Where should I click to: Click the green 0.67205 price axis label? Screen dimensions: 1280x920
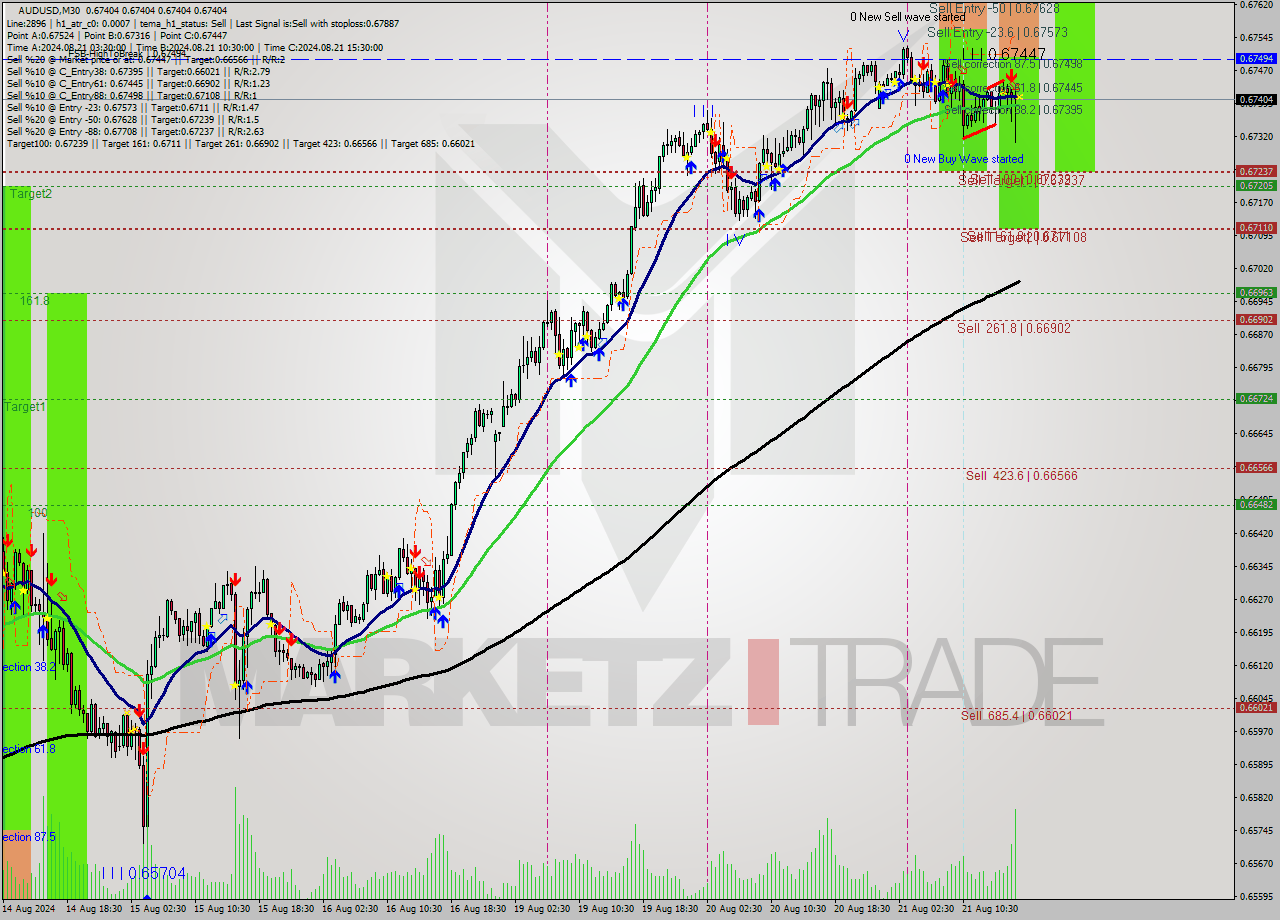click(1256, 185)
